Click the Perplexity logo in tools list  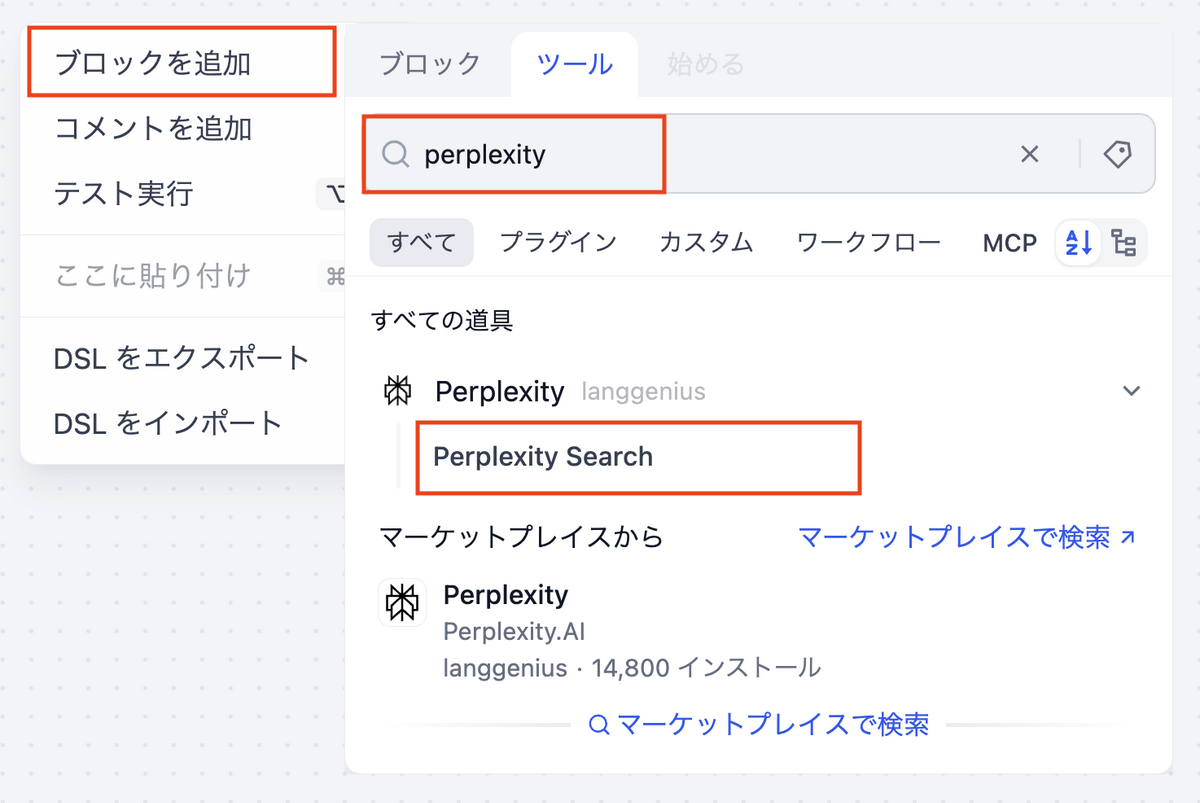(x=398, y=391)
